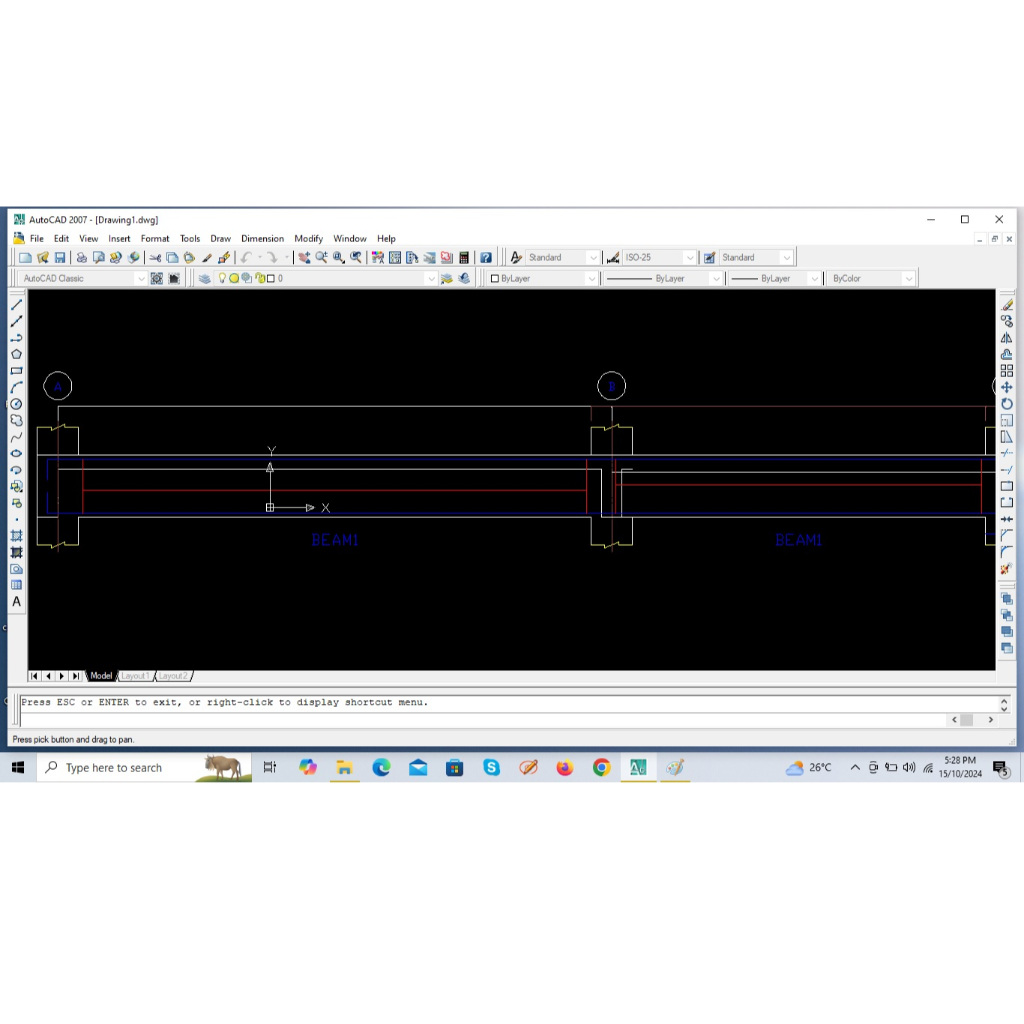Open the Dimension menu

[x=262, y=239]
